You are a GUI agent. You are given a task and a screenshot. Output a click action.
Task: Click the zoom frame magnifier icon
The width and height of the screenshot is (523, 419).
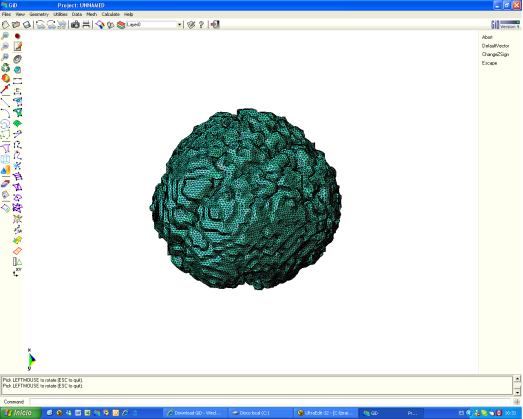pyautogui.click(x=5, y=57)
